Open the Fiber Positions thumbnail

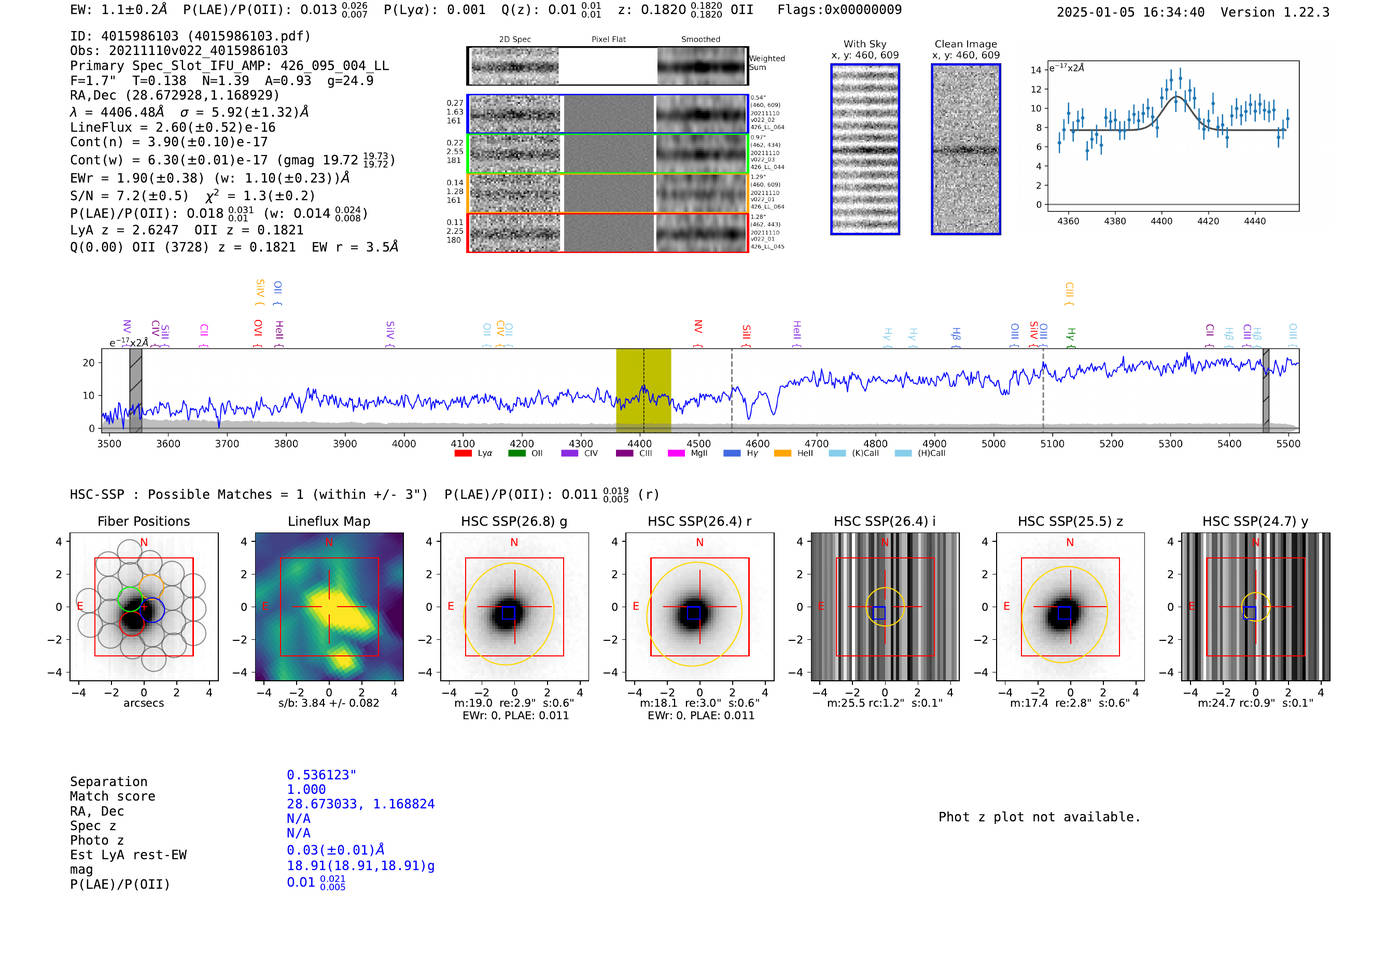(x=144, y=607)
